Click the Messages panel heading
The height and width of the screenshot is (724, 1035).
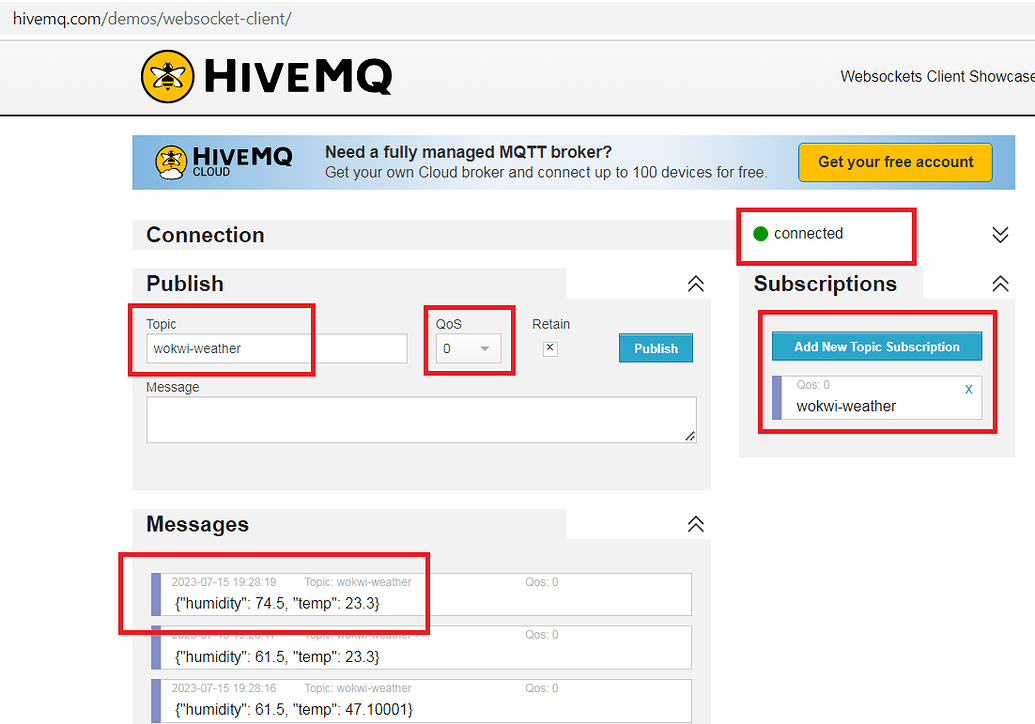click(x=197, y=524)
